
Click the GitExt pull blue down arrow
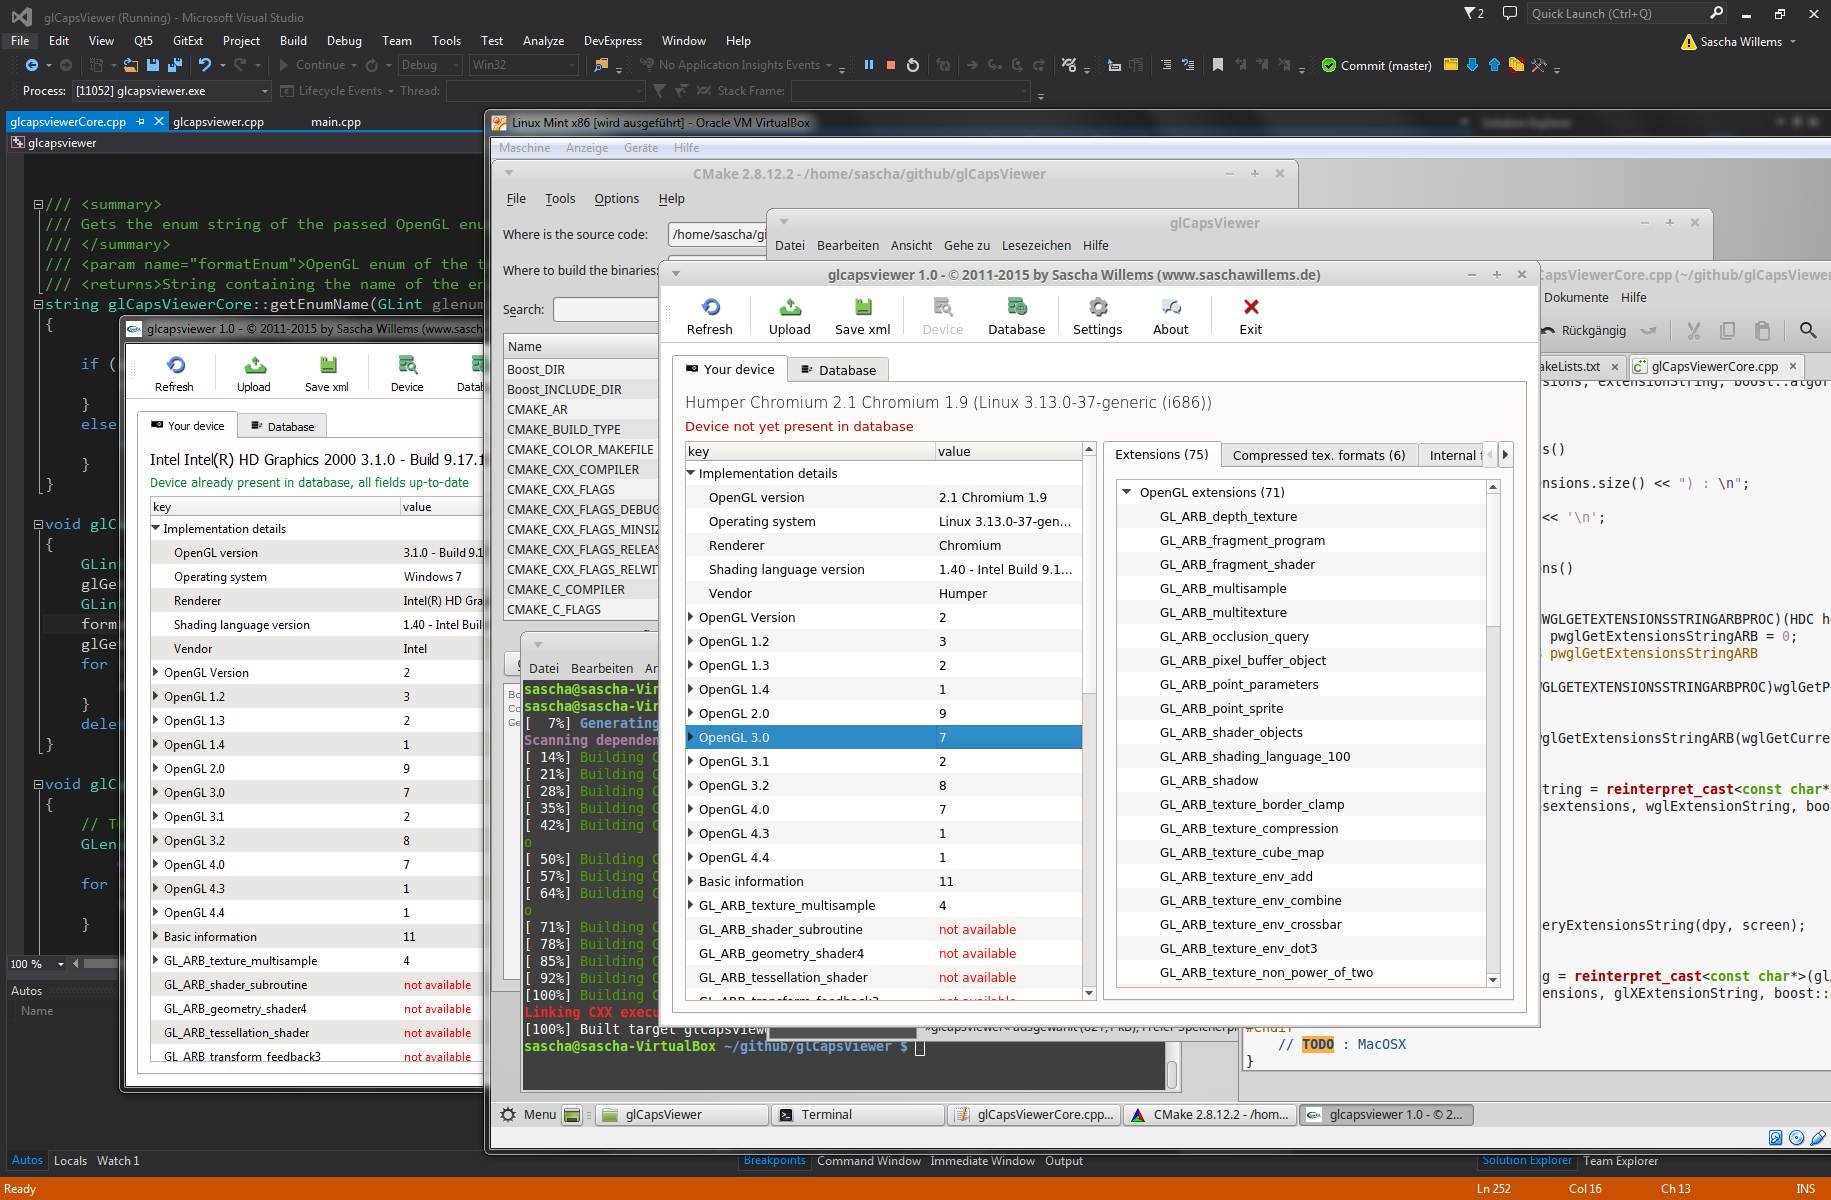(x=1472, y=65)
